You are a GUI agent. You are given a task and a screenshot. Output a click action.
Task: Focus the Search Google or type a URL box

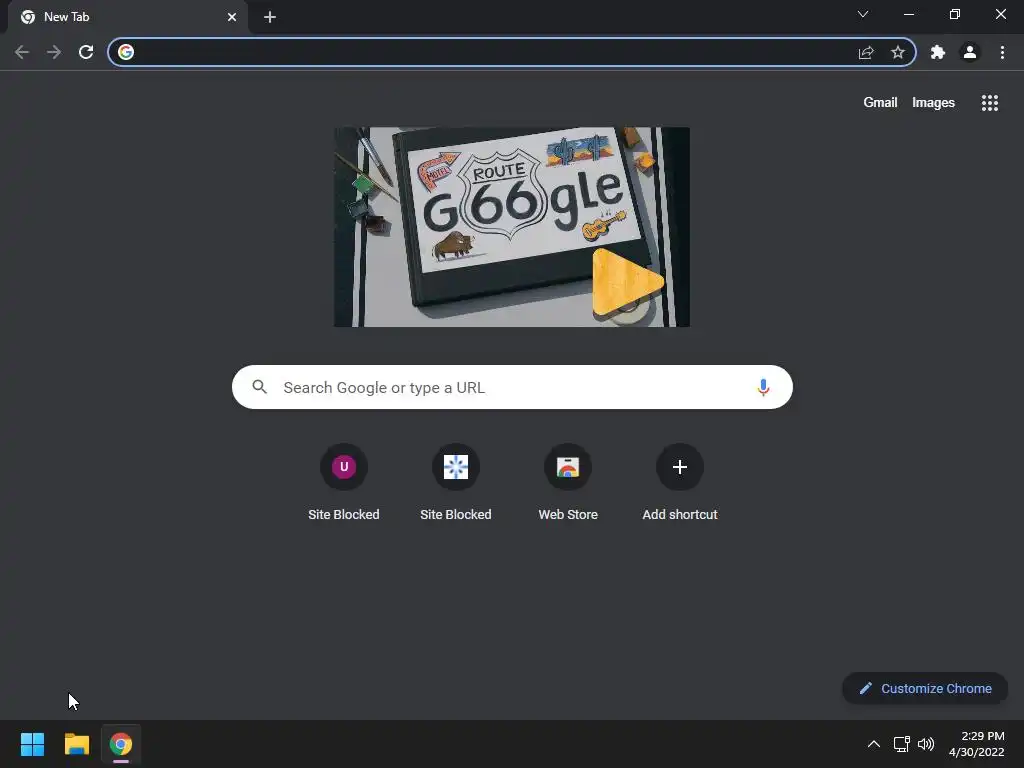[512, 387]
